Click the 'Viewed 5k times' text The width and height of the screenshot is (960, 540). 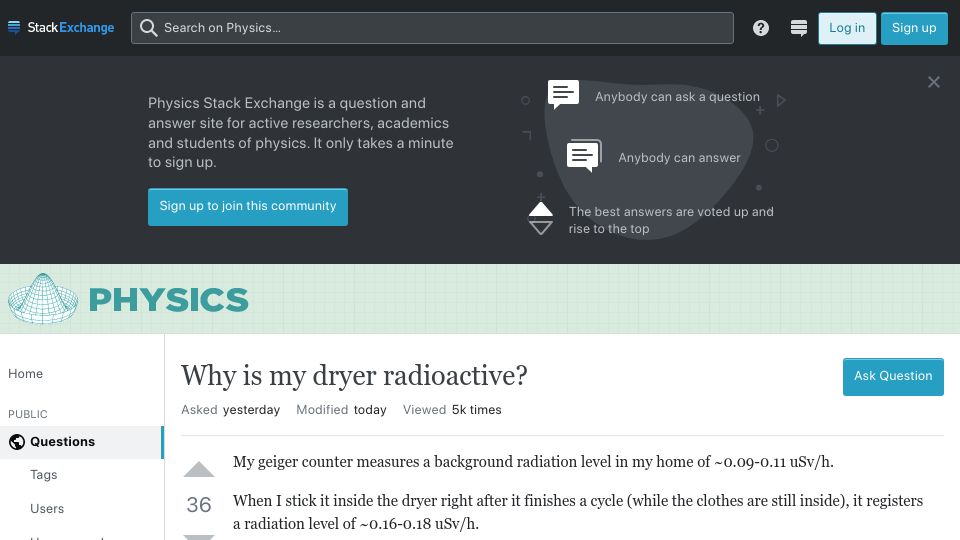[452, 410]
